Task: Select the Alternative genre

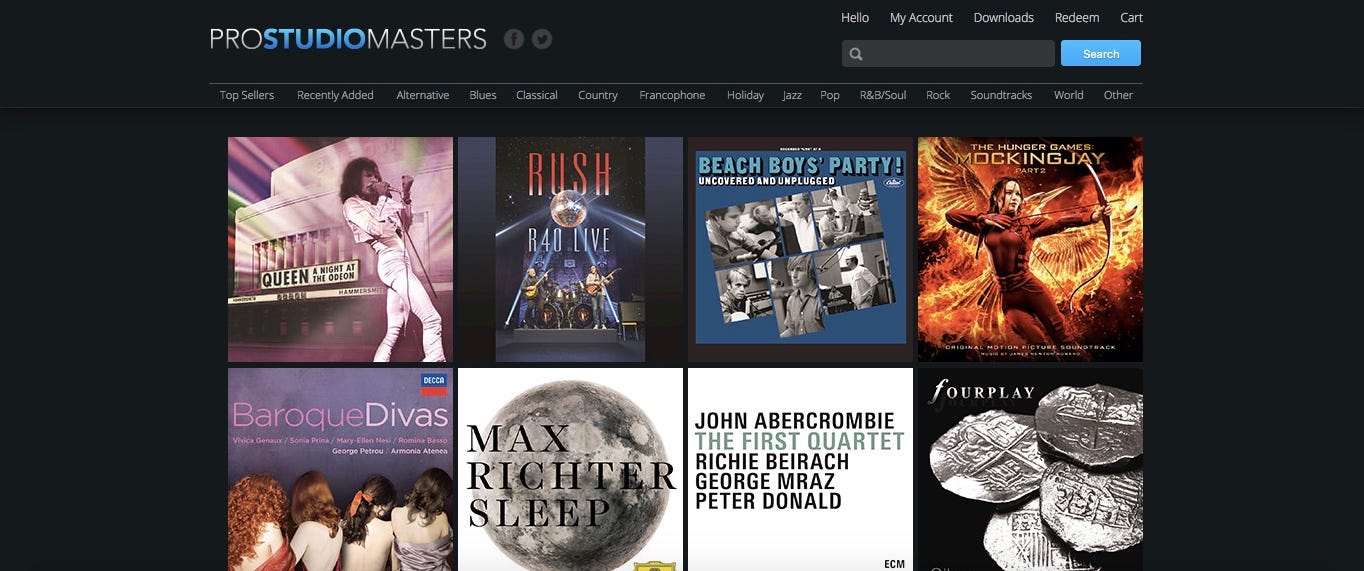Action: coord(423,95)
